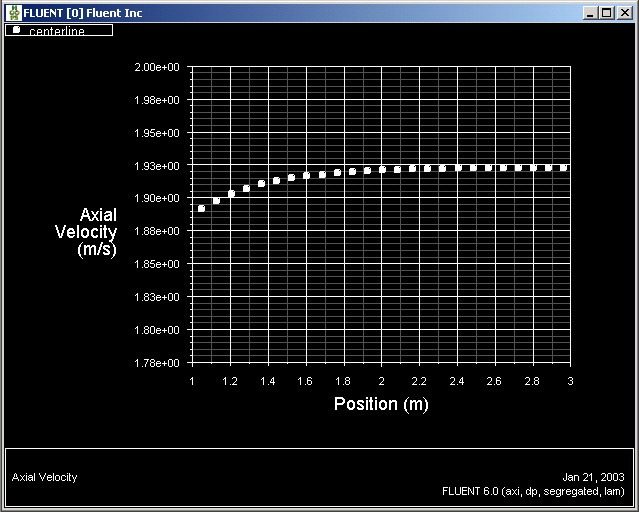The height and width of the screenshot is (512, 639).
Task: Click the last data point near position 3
Action: pos(564,168)
